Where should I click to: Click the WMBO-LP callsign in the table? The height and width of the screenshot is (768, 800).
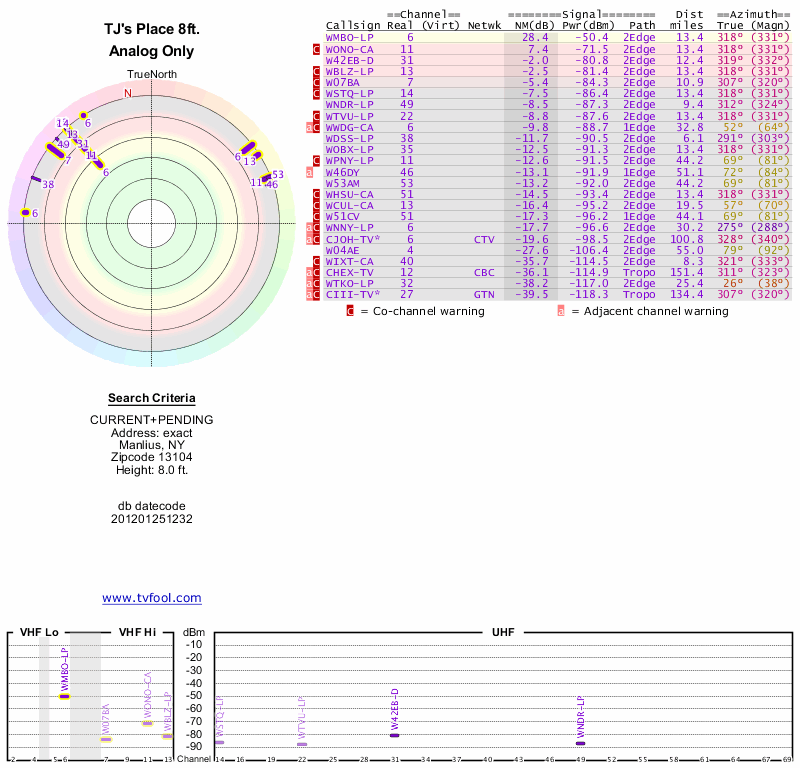tap(349, 38)
